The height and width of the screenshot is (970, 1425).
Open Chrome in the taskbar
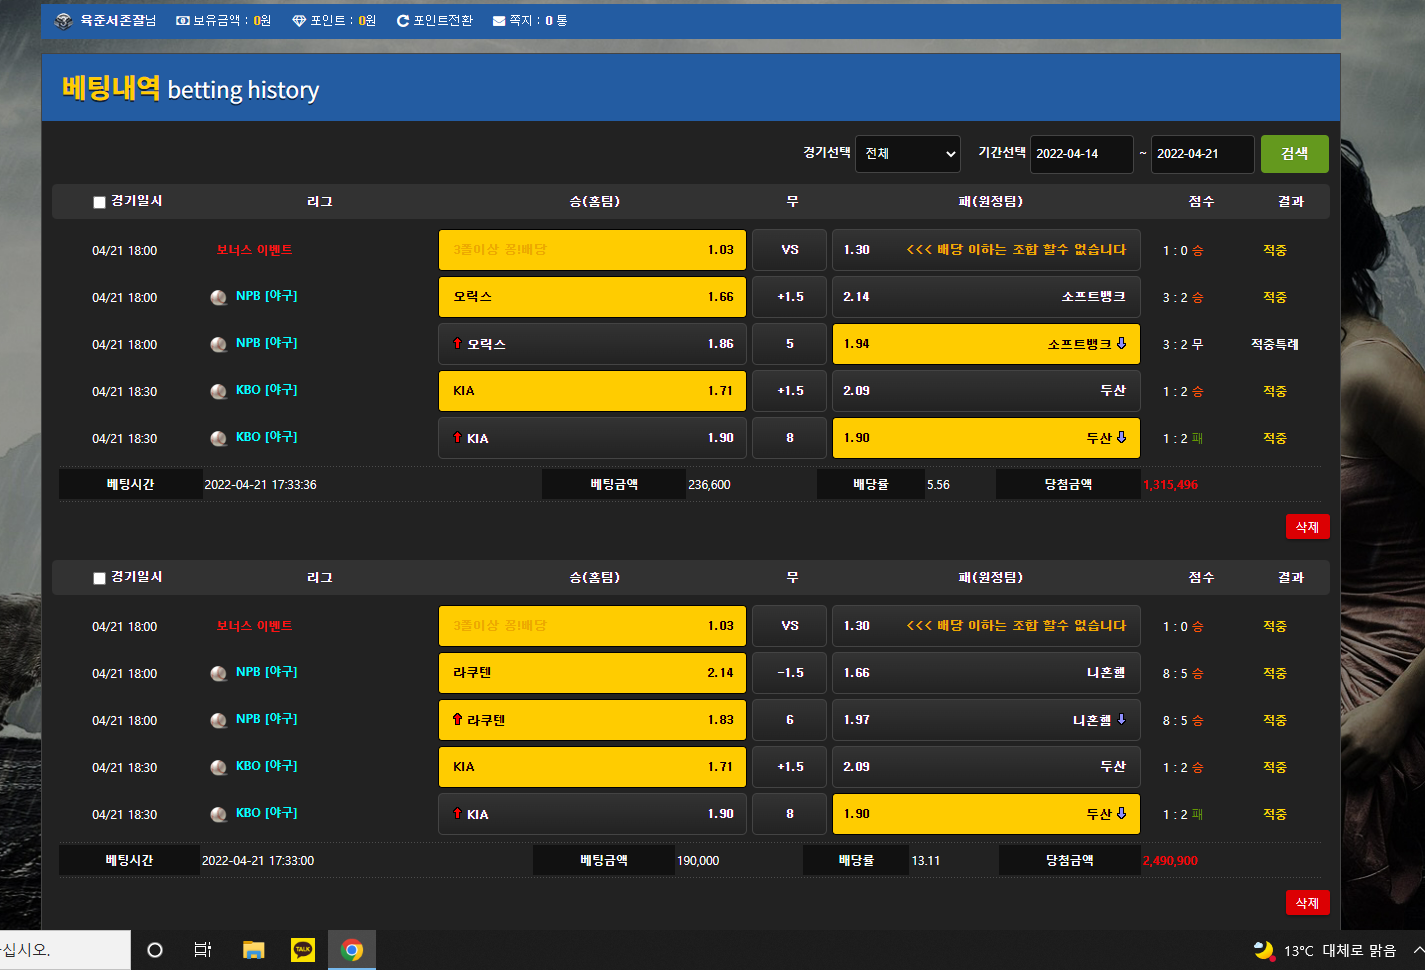(352, 950)
